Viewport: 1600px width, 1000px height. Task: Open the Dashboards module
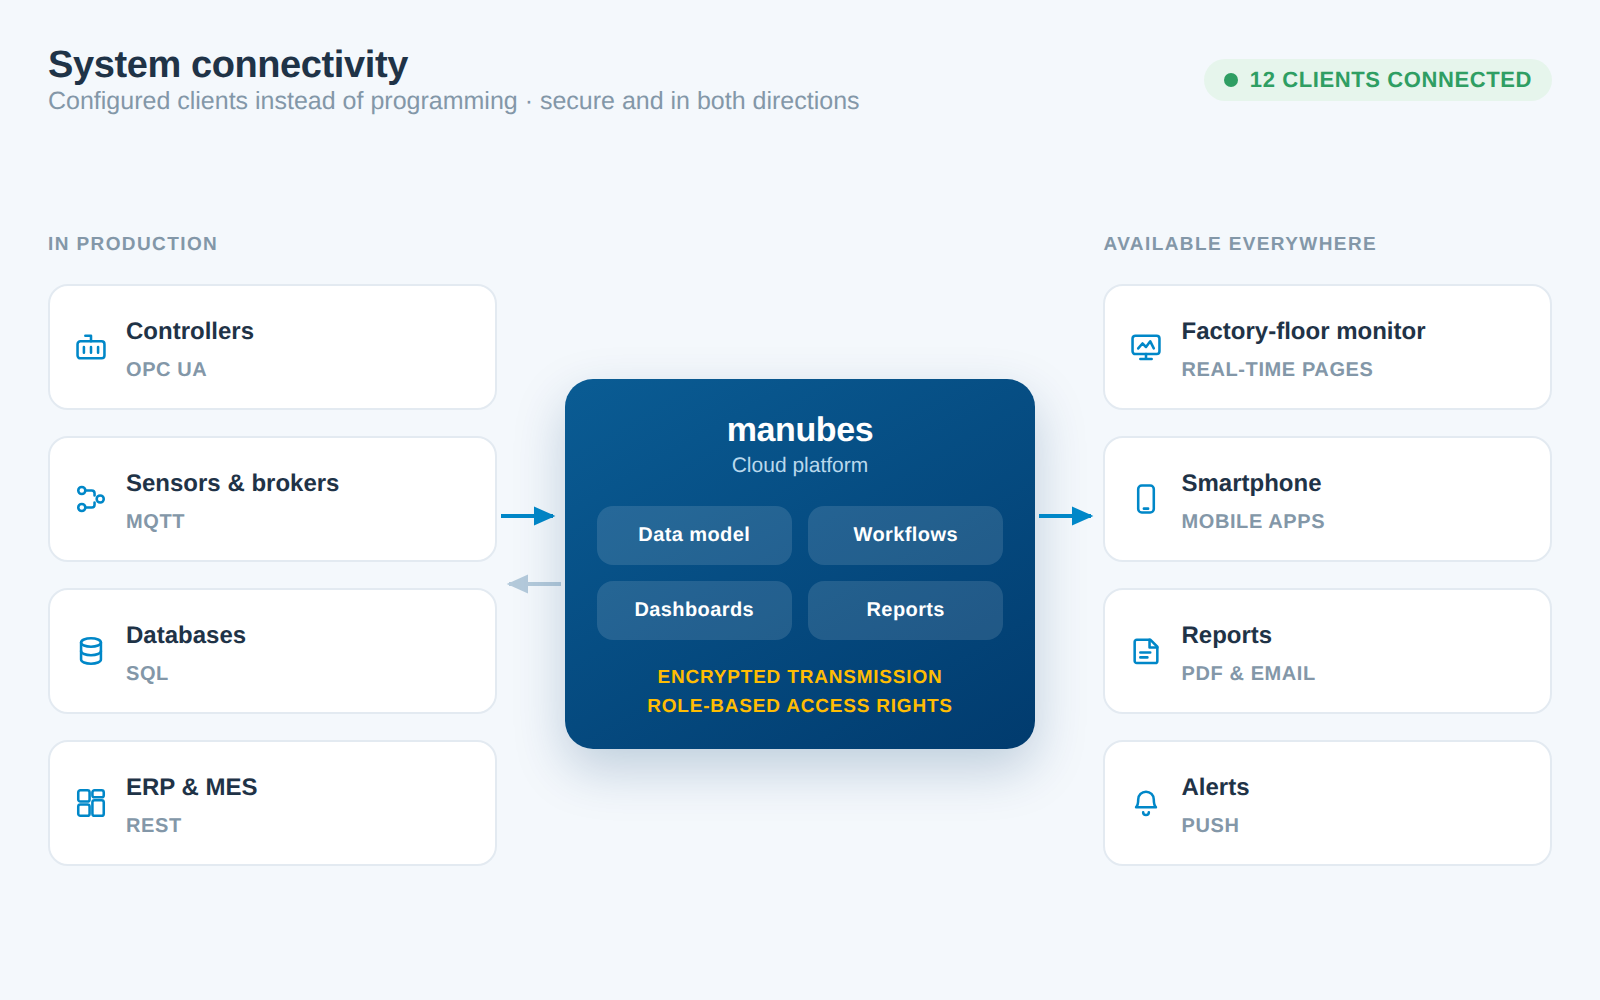click(694, 610)
